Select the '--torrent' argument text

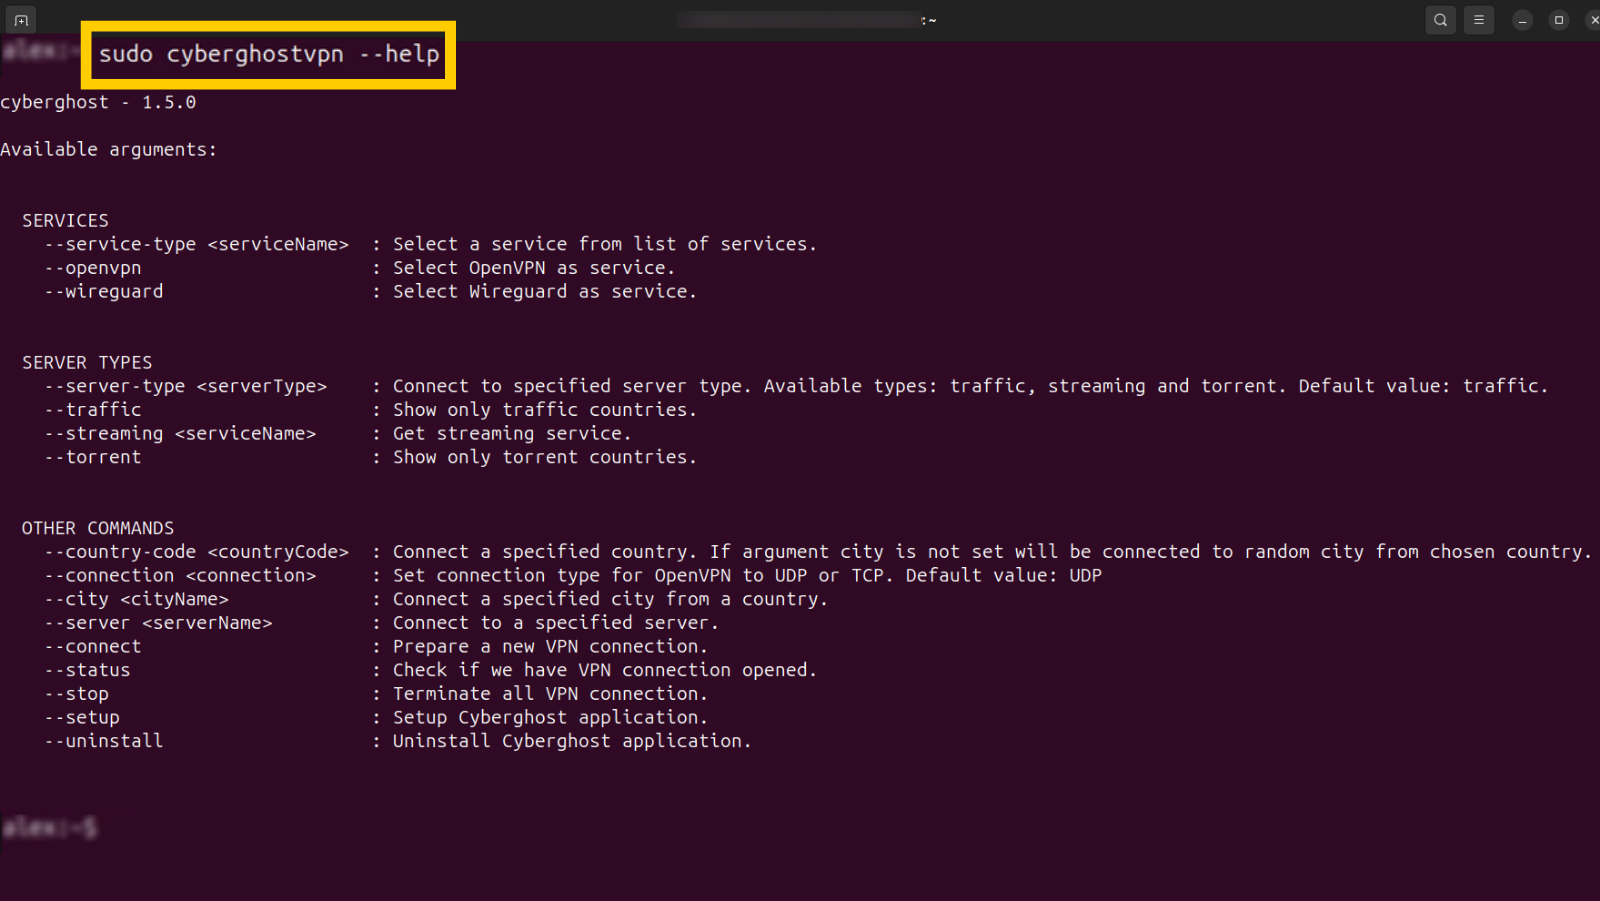tap(93, 457)
